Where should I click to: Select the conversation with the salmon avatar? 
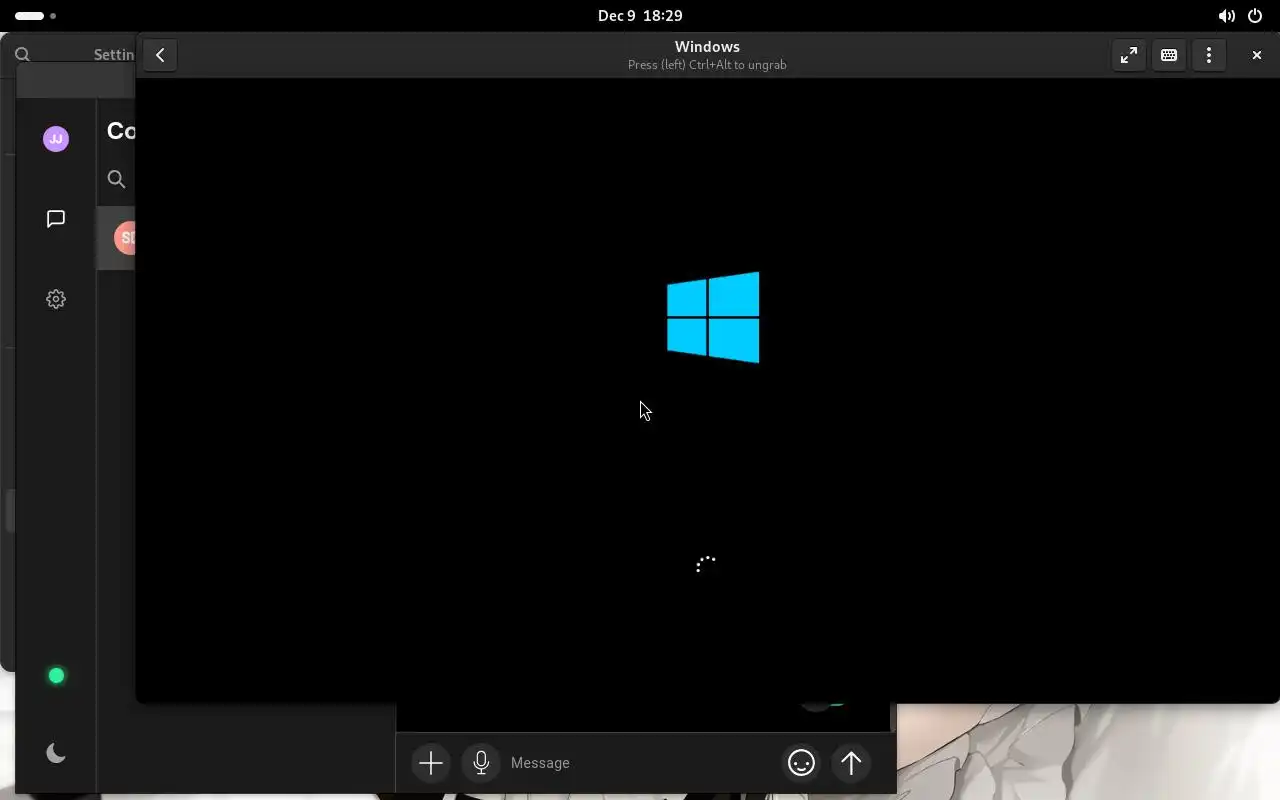116,238
